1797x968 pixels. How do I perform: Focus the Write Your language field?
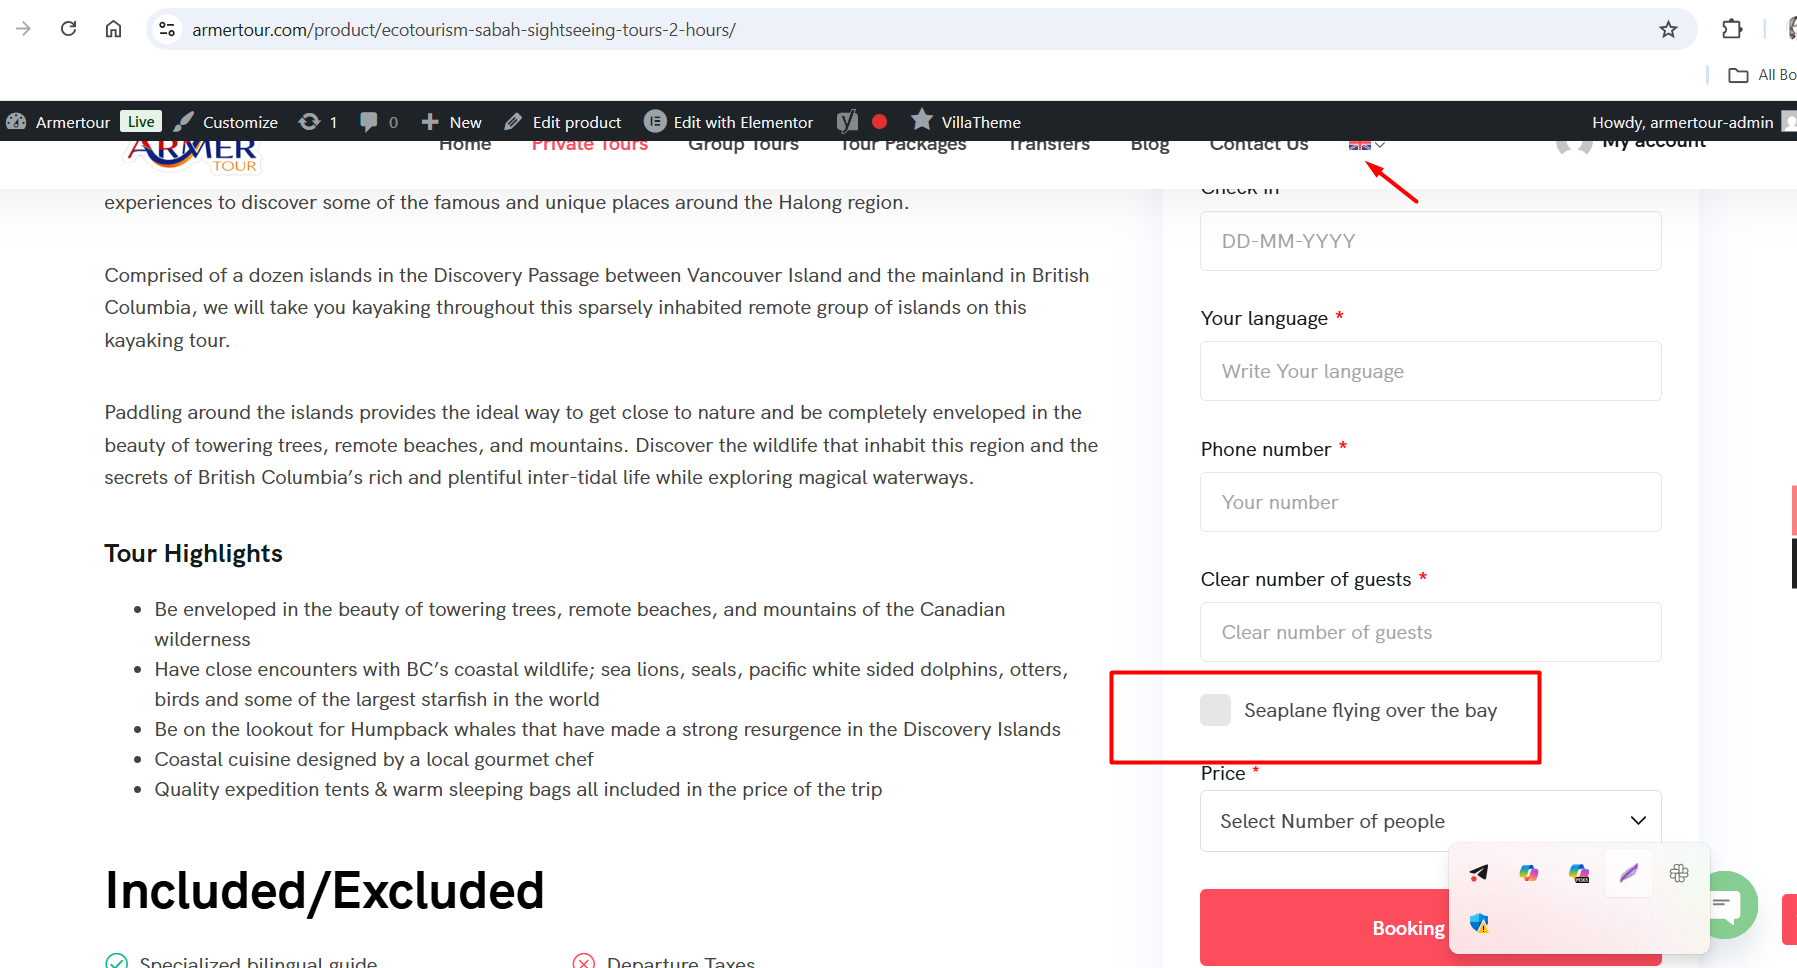[x=1430, y=371]
